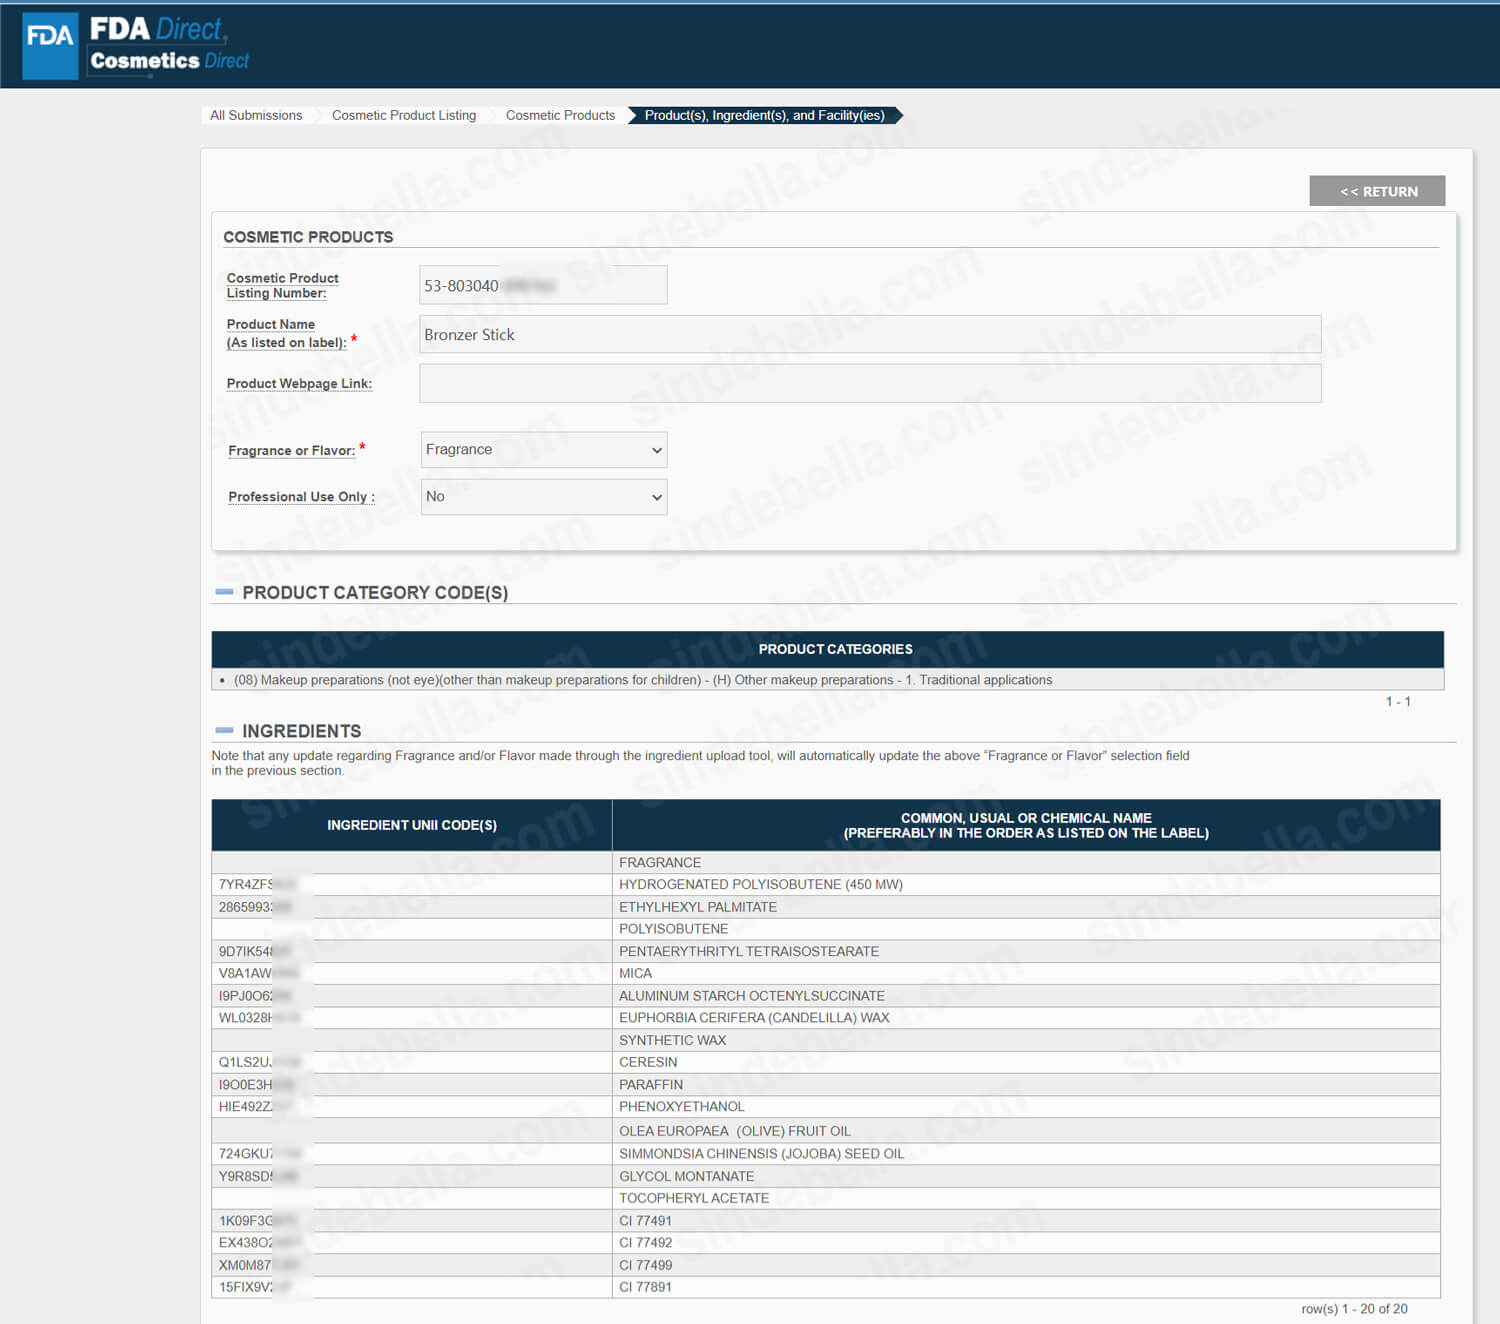The image size is (1500, 1324).
Task: Collapse the Product Category Code(s) section
Action: (224, 592)
